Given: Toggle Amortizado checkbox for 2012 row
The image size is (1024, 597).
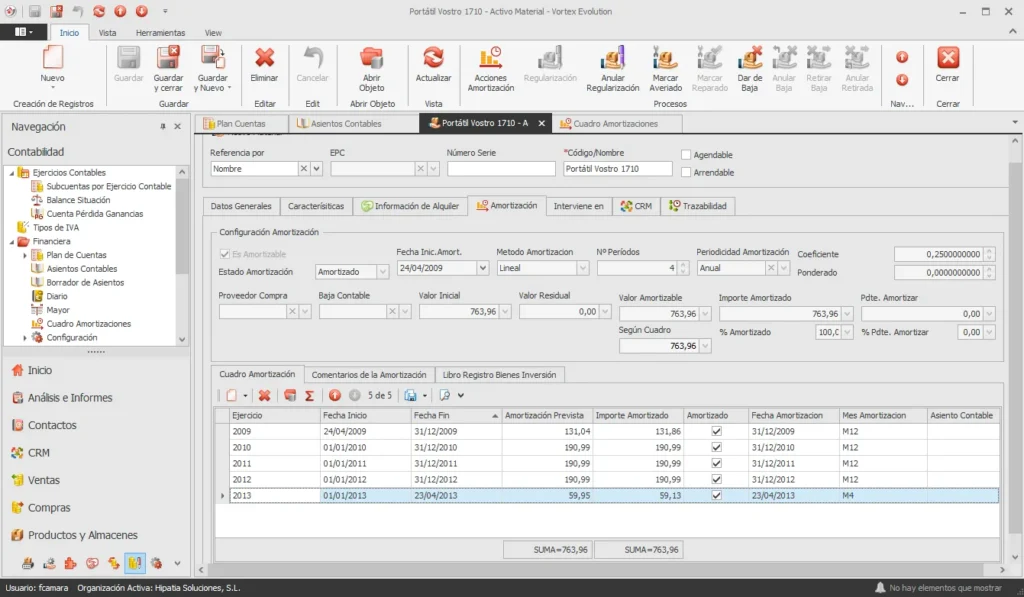Looking at the screenshot, I should 716,479.
